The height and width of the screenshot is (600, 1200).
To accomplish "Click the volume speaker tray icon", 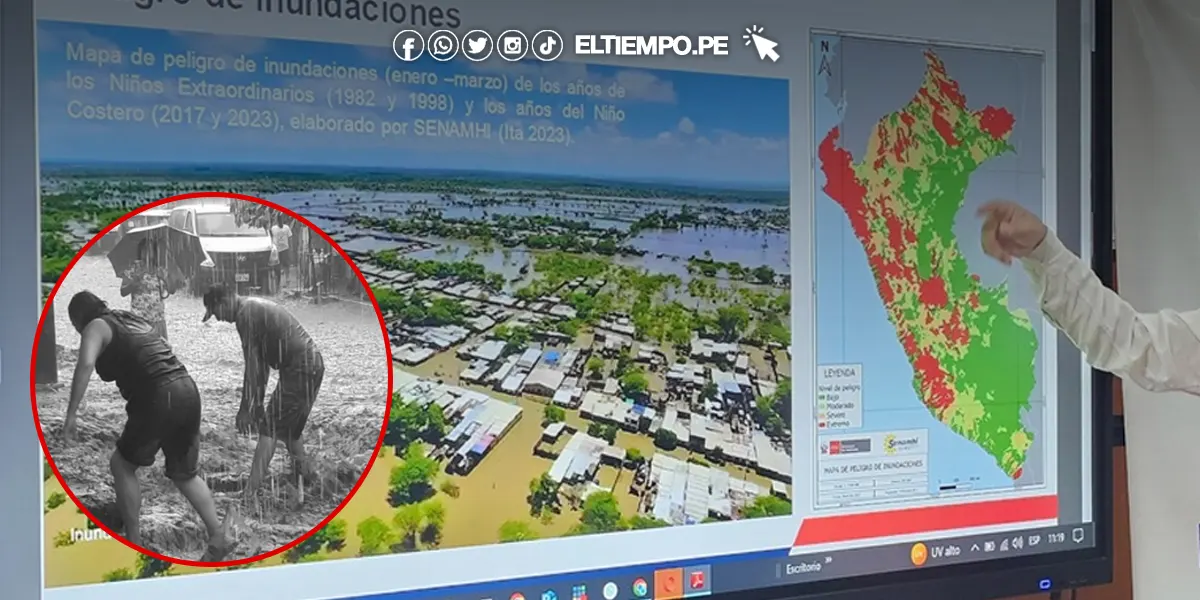I will click(1019, 545).
